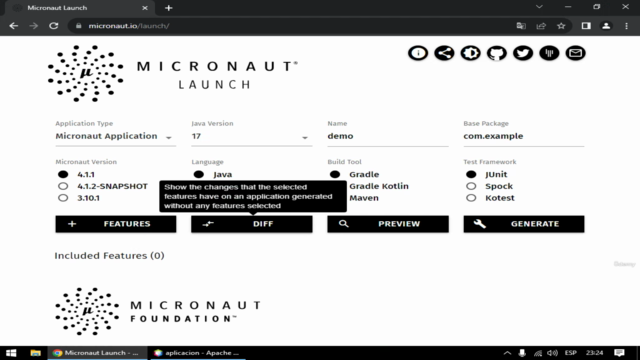Select Java language radio button
This screenshot has width=640, height=360.
199,174
